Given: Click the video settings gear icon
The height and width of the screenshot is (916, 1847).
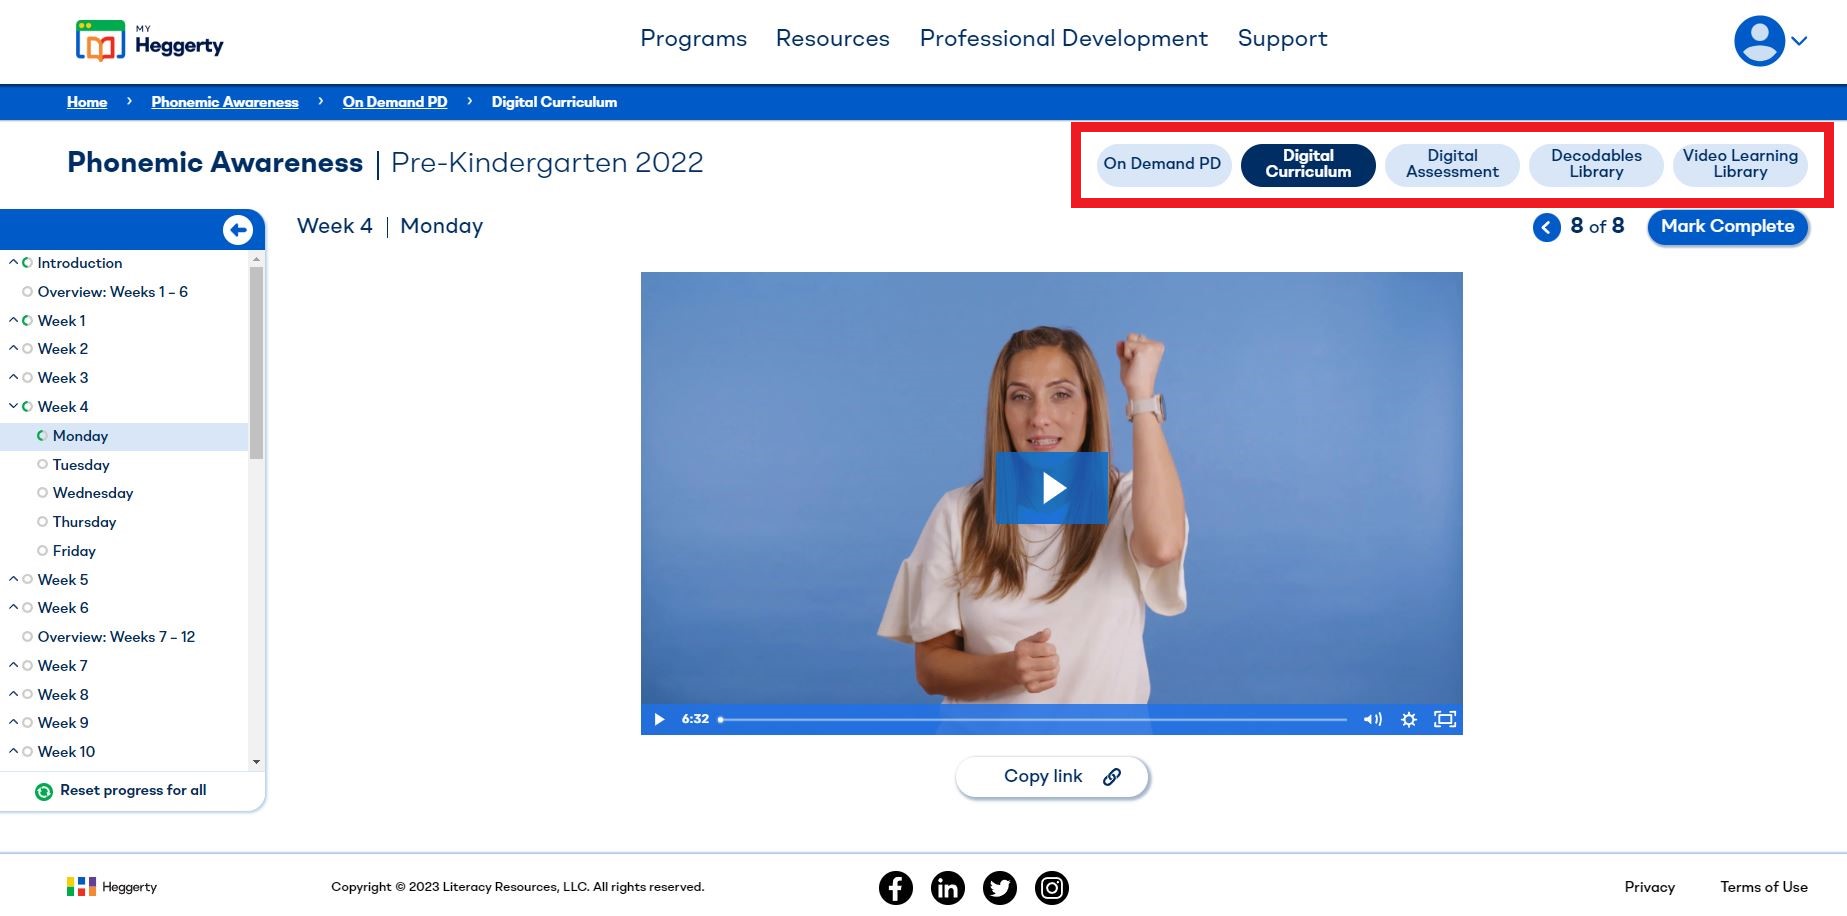Looking at the screenshot, I should pos(1408,719).
